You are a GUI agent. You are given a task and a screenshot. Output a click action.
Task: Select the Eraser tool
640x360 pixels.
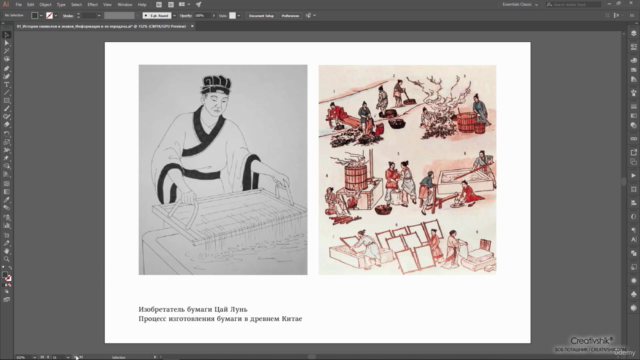tap(7, 124)
